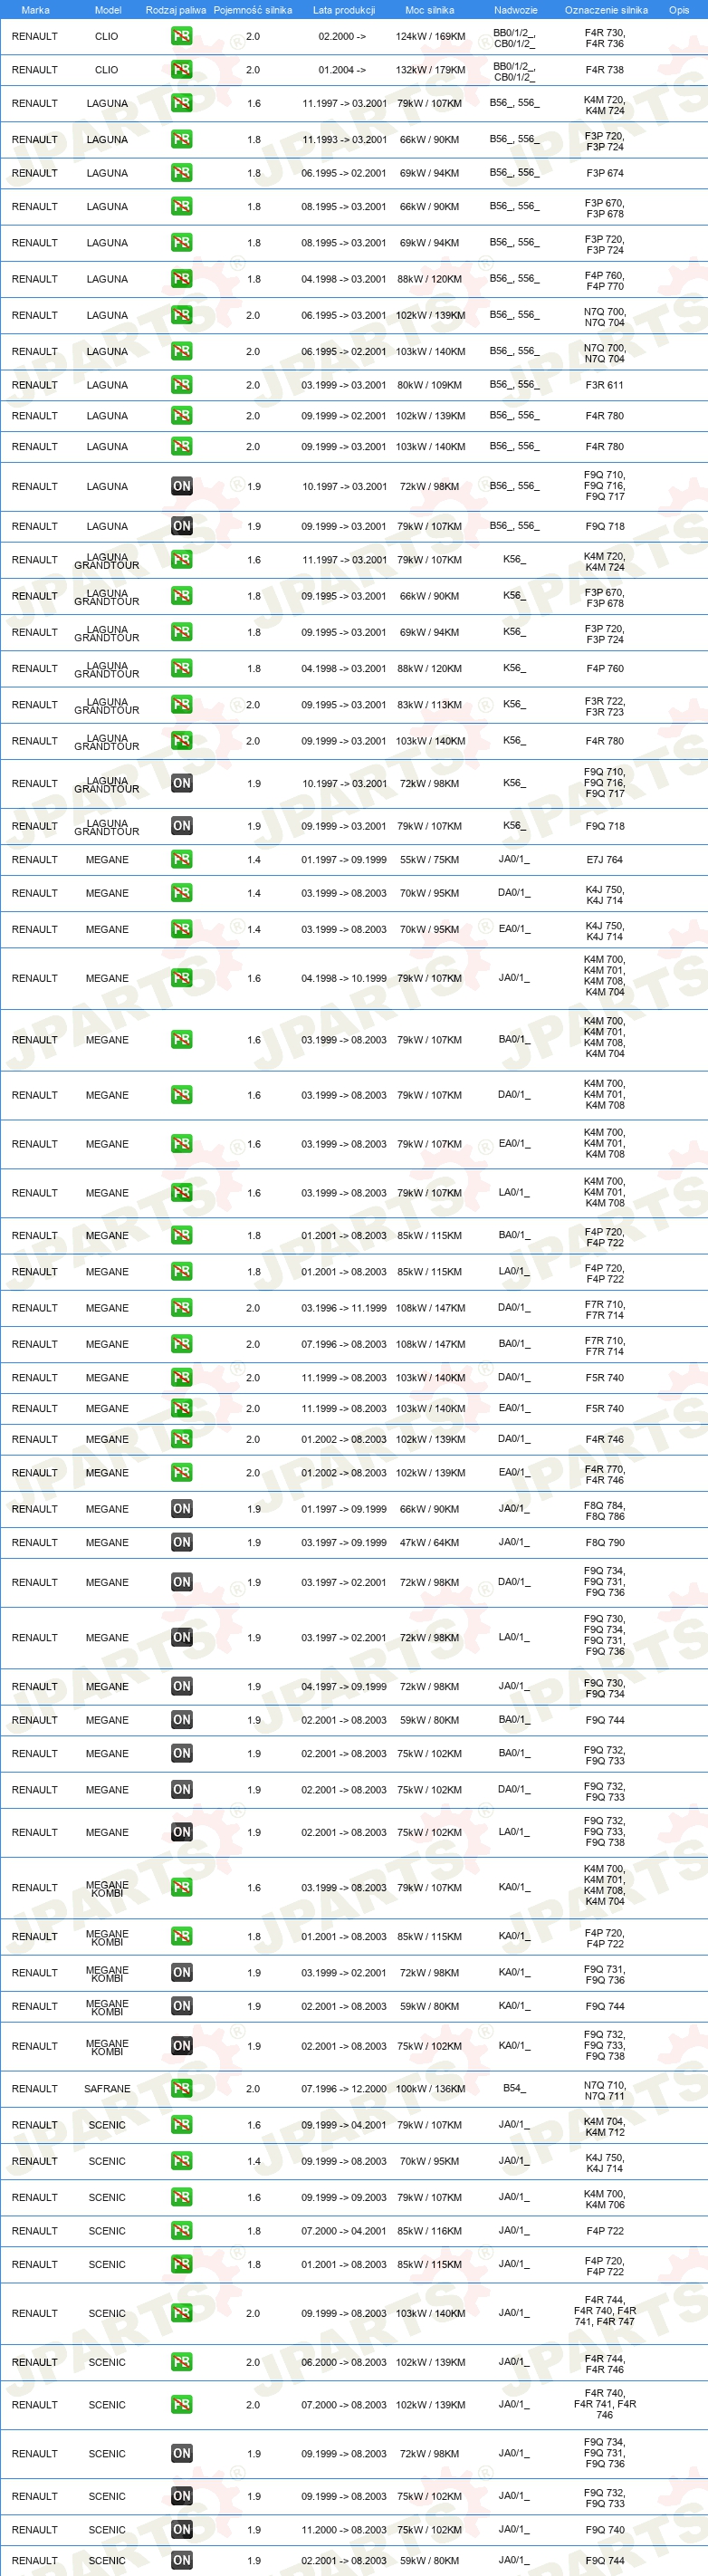Select the petrol icon for LAGUNA F3R 611
Image resolution: width=708 pixels, height=2576 pixels.
coord(181,385)
